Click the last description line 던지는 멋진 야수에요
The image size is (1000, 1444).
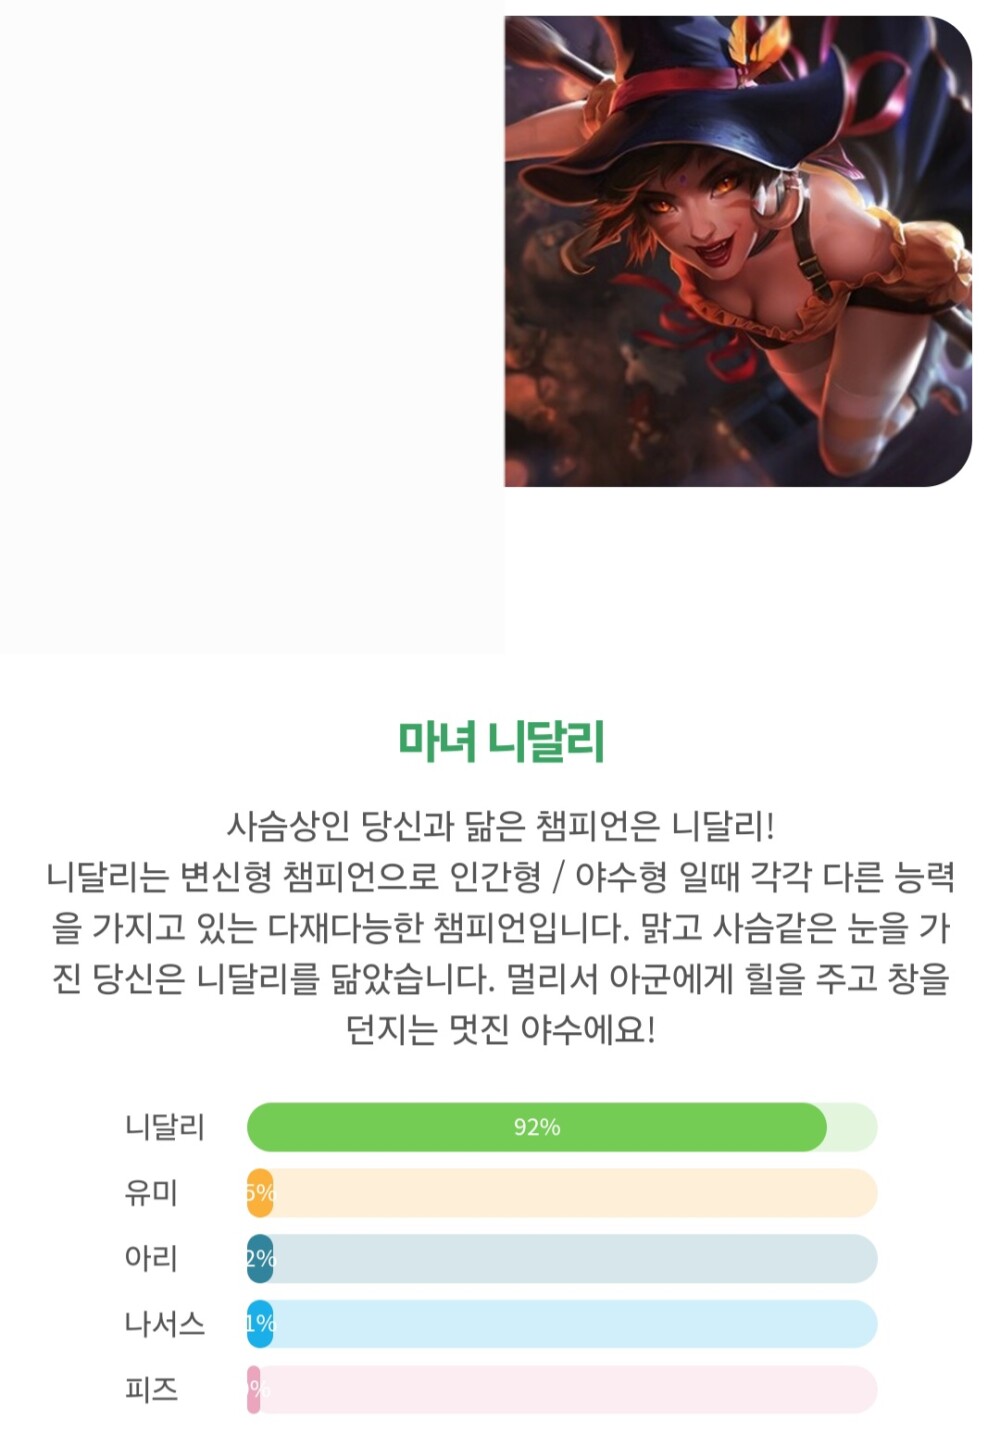click(500, 1029)
